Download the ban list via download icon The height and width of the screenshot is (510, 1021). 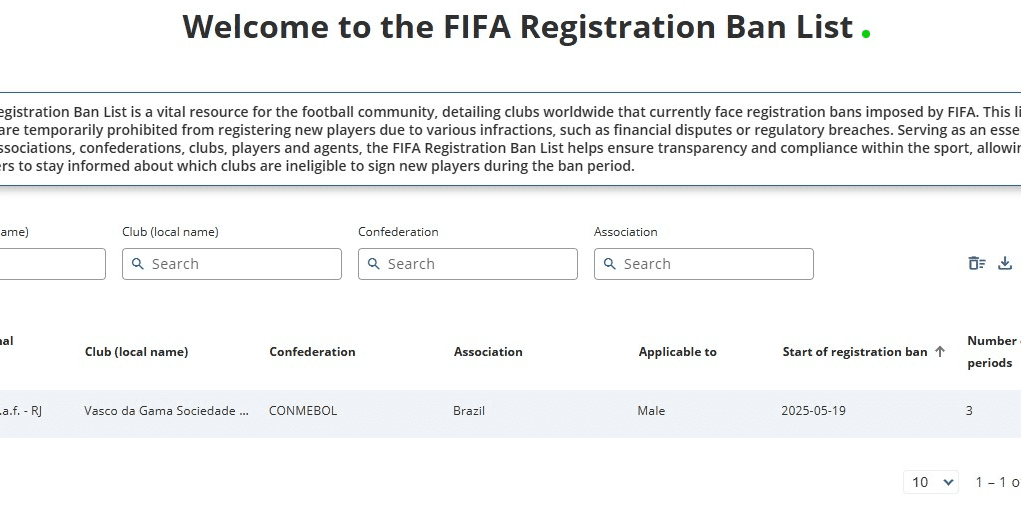tap(1005, 263)
